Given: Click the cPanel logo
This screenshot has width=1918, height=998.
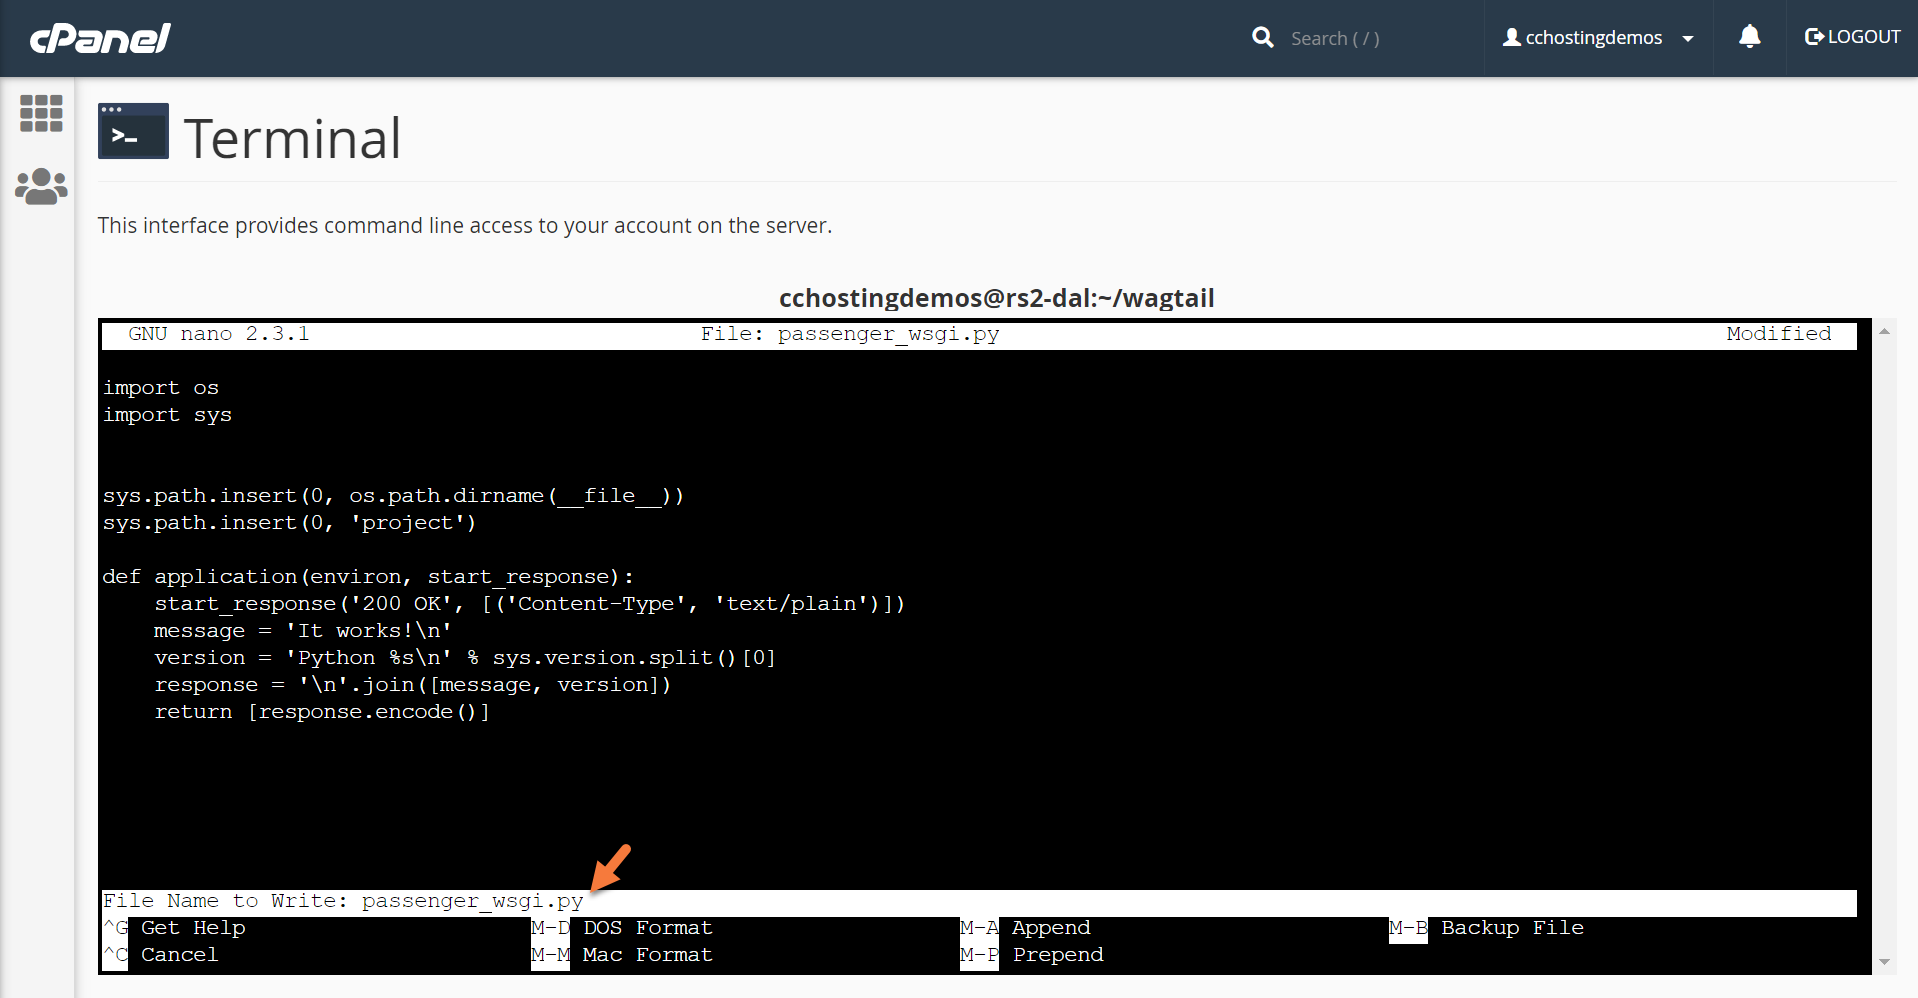Looking at the screenshot, I should 100,38.
